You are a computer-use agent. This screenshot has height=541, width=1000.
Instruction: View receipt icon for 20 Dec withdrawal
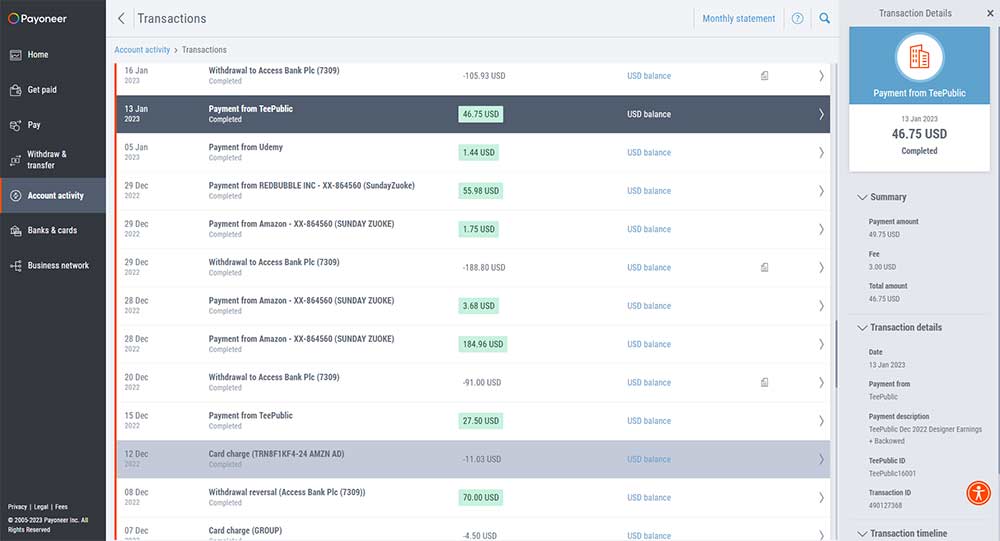click(764, 382)
